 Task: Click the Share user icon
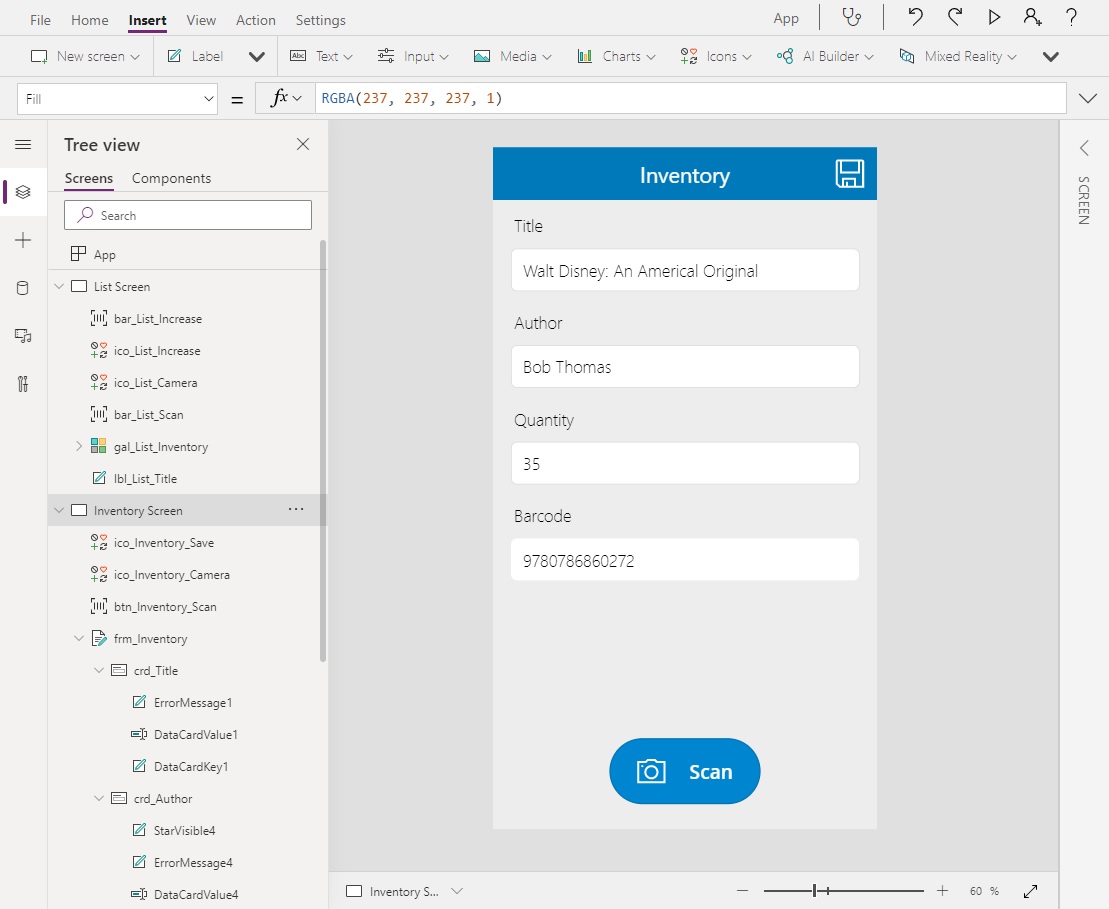1032,18
